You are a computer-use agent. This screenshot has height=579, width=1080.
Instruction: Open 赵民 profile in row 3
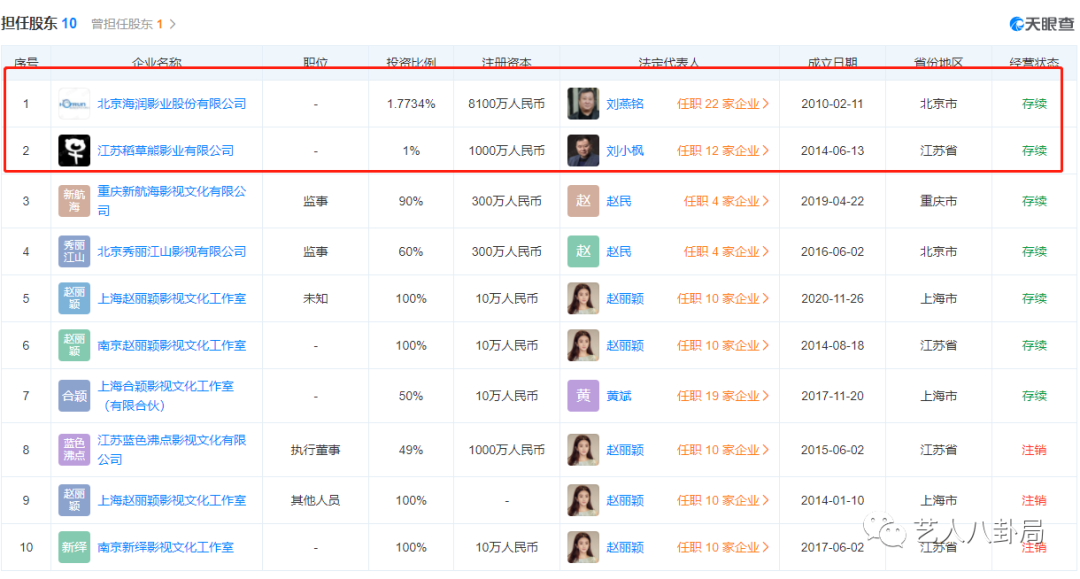click(619, 201)
